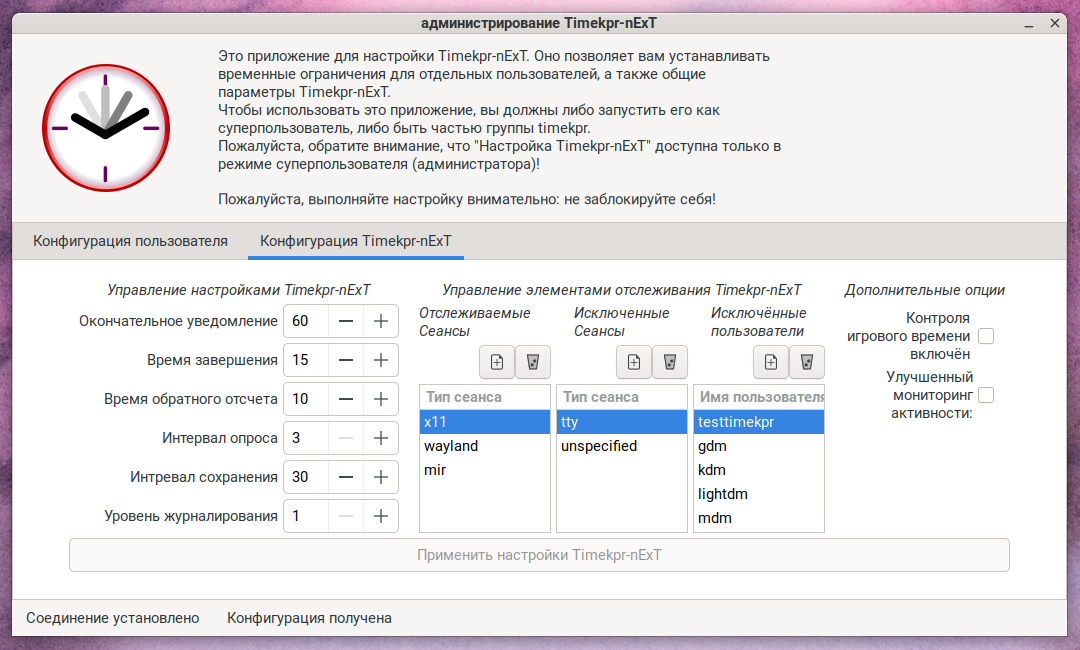Choose lightdm in the excluded users list

pos(723,494)
